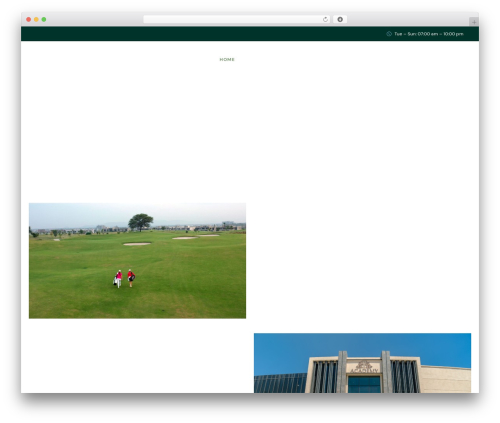Screen dimensions: 500x423
Task: Click the blue glass entrance of the building
Action: [364, 384]
